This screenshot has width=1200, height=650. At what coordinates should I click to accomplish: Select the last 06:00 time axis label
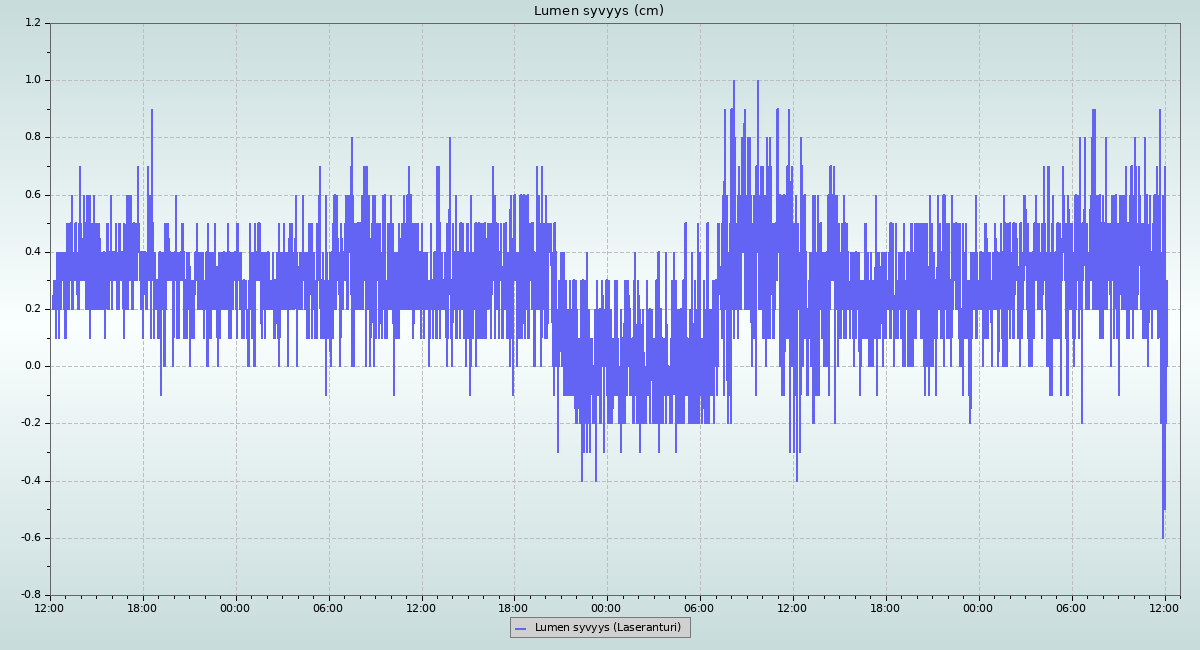coord(1071,608)
